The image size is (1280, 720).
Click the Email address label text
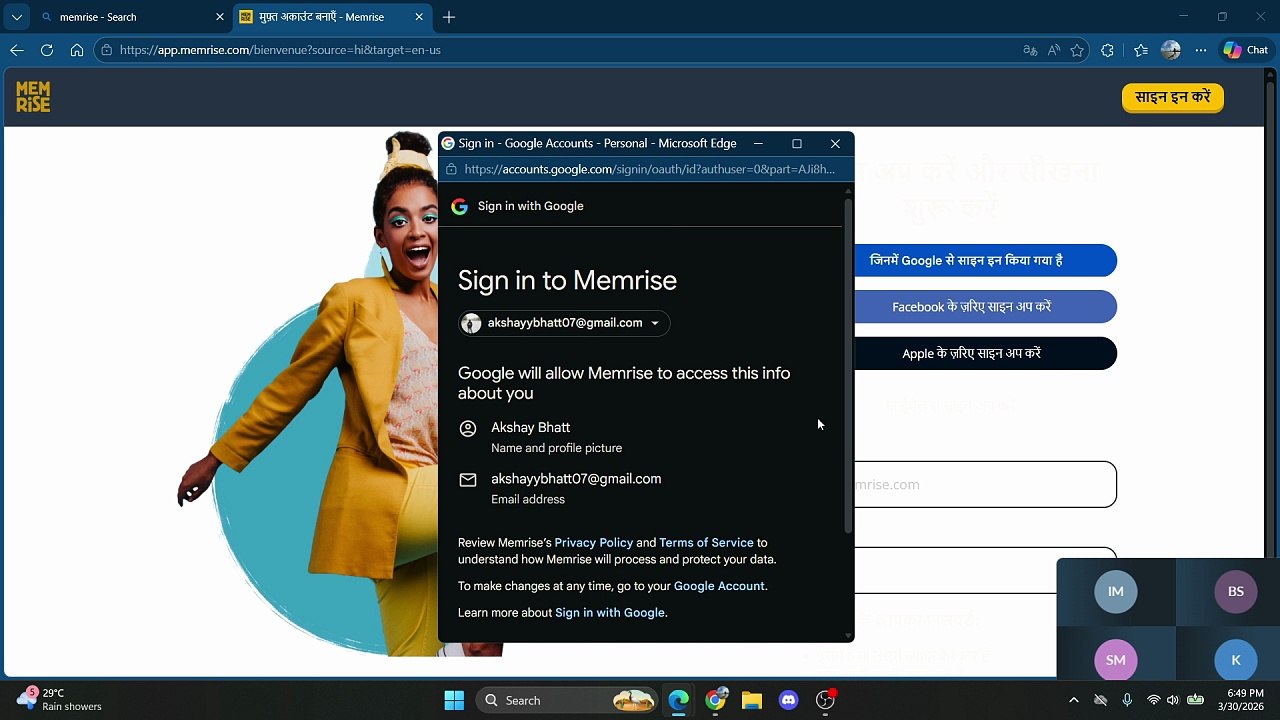pyautogui.click(x=528, y=499)
